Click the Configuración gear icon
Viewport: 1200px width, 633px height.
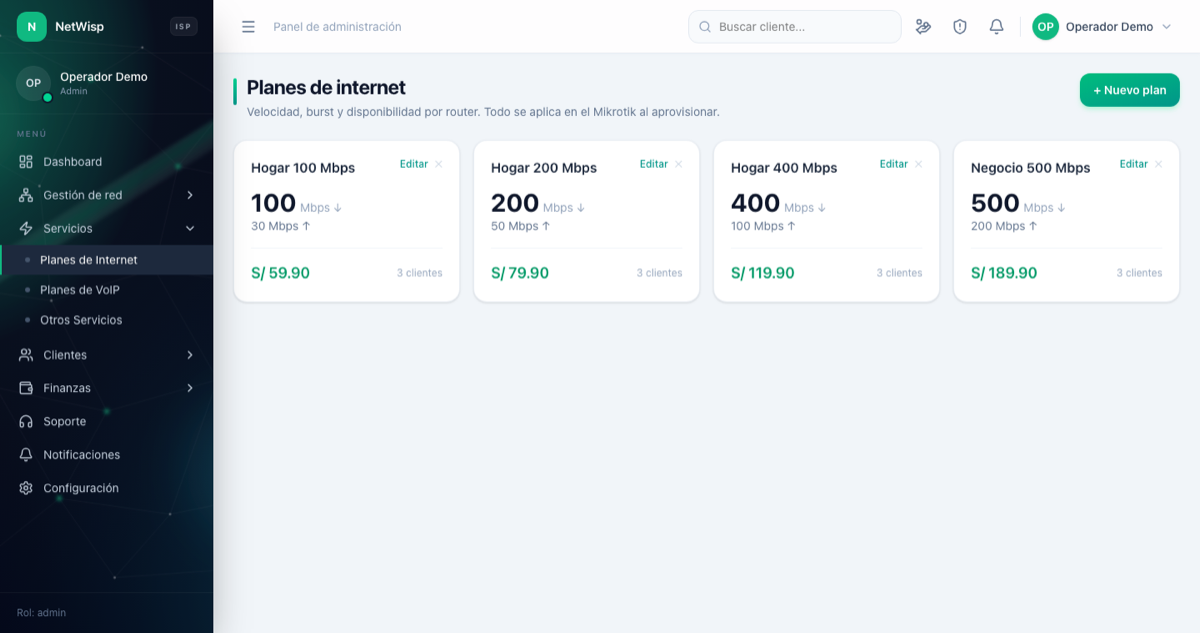click(x=26, y=488)
